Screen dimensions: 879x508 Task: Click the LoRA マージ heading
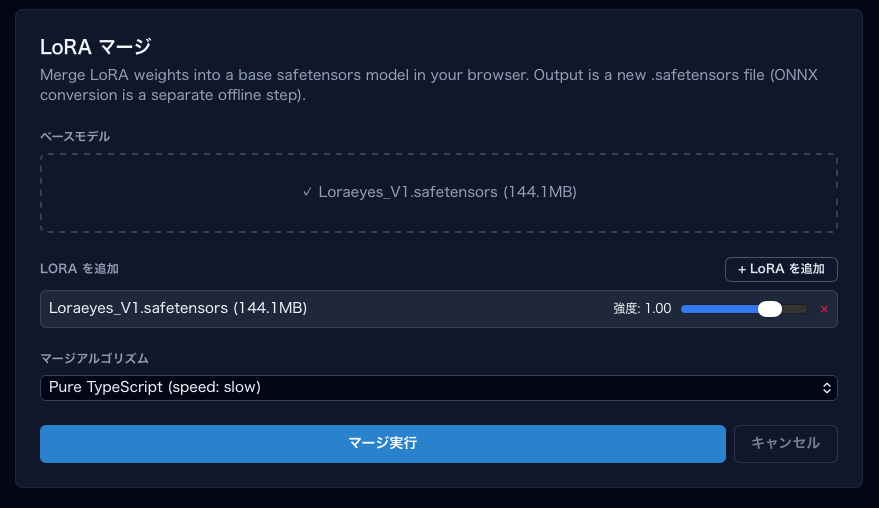click(95, 46)
